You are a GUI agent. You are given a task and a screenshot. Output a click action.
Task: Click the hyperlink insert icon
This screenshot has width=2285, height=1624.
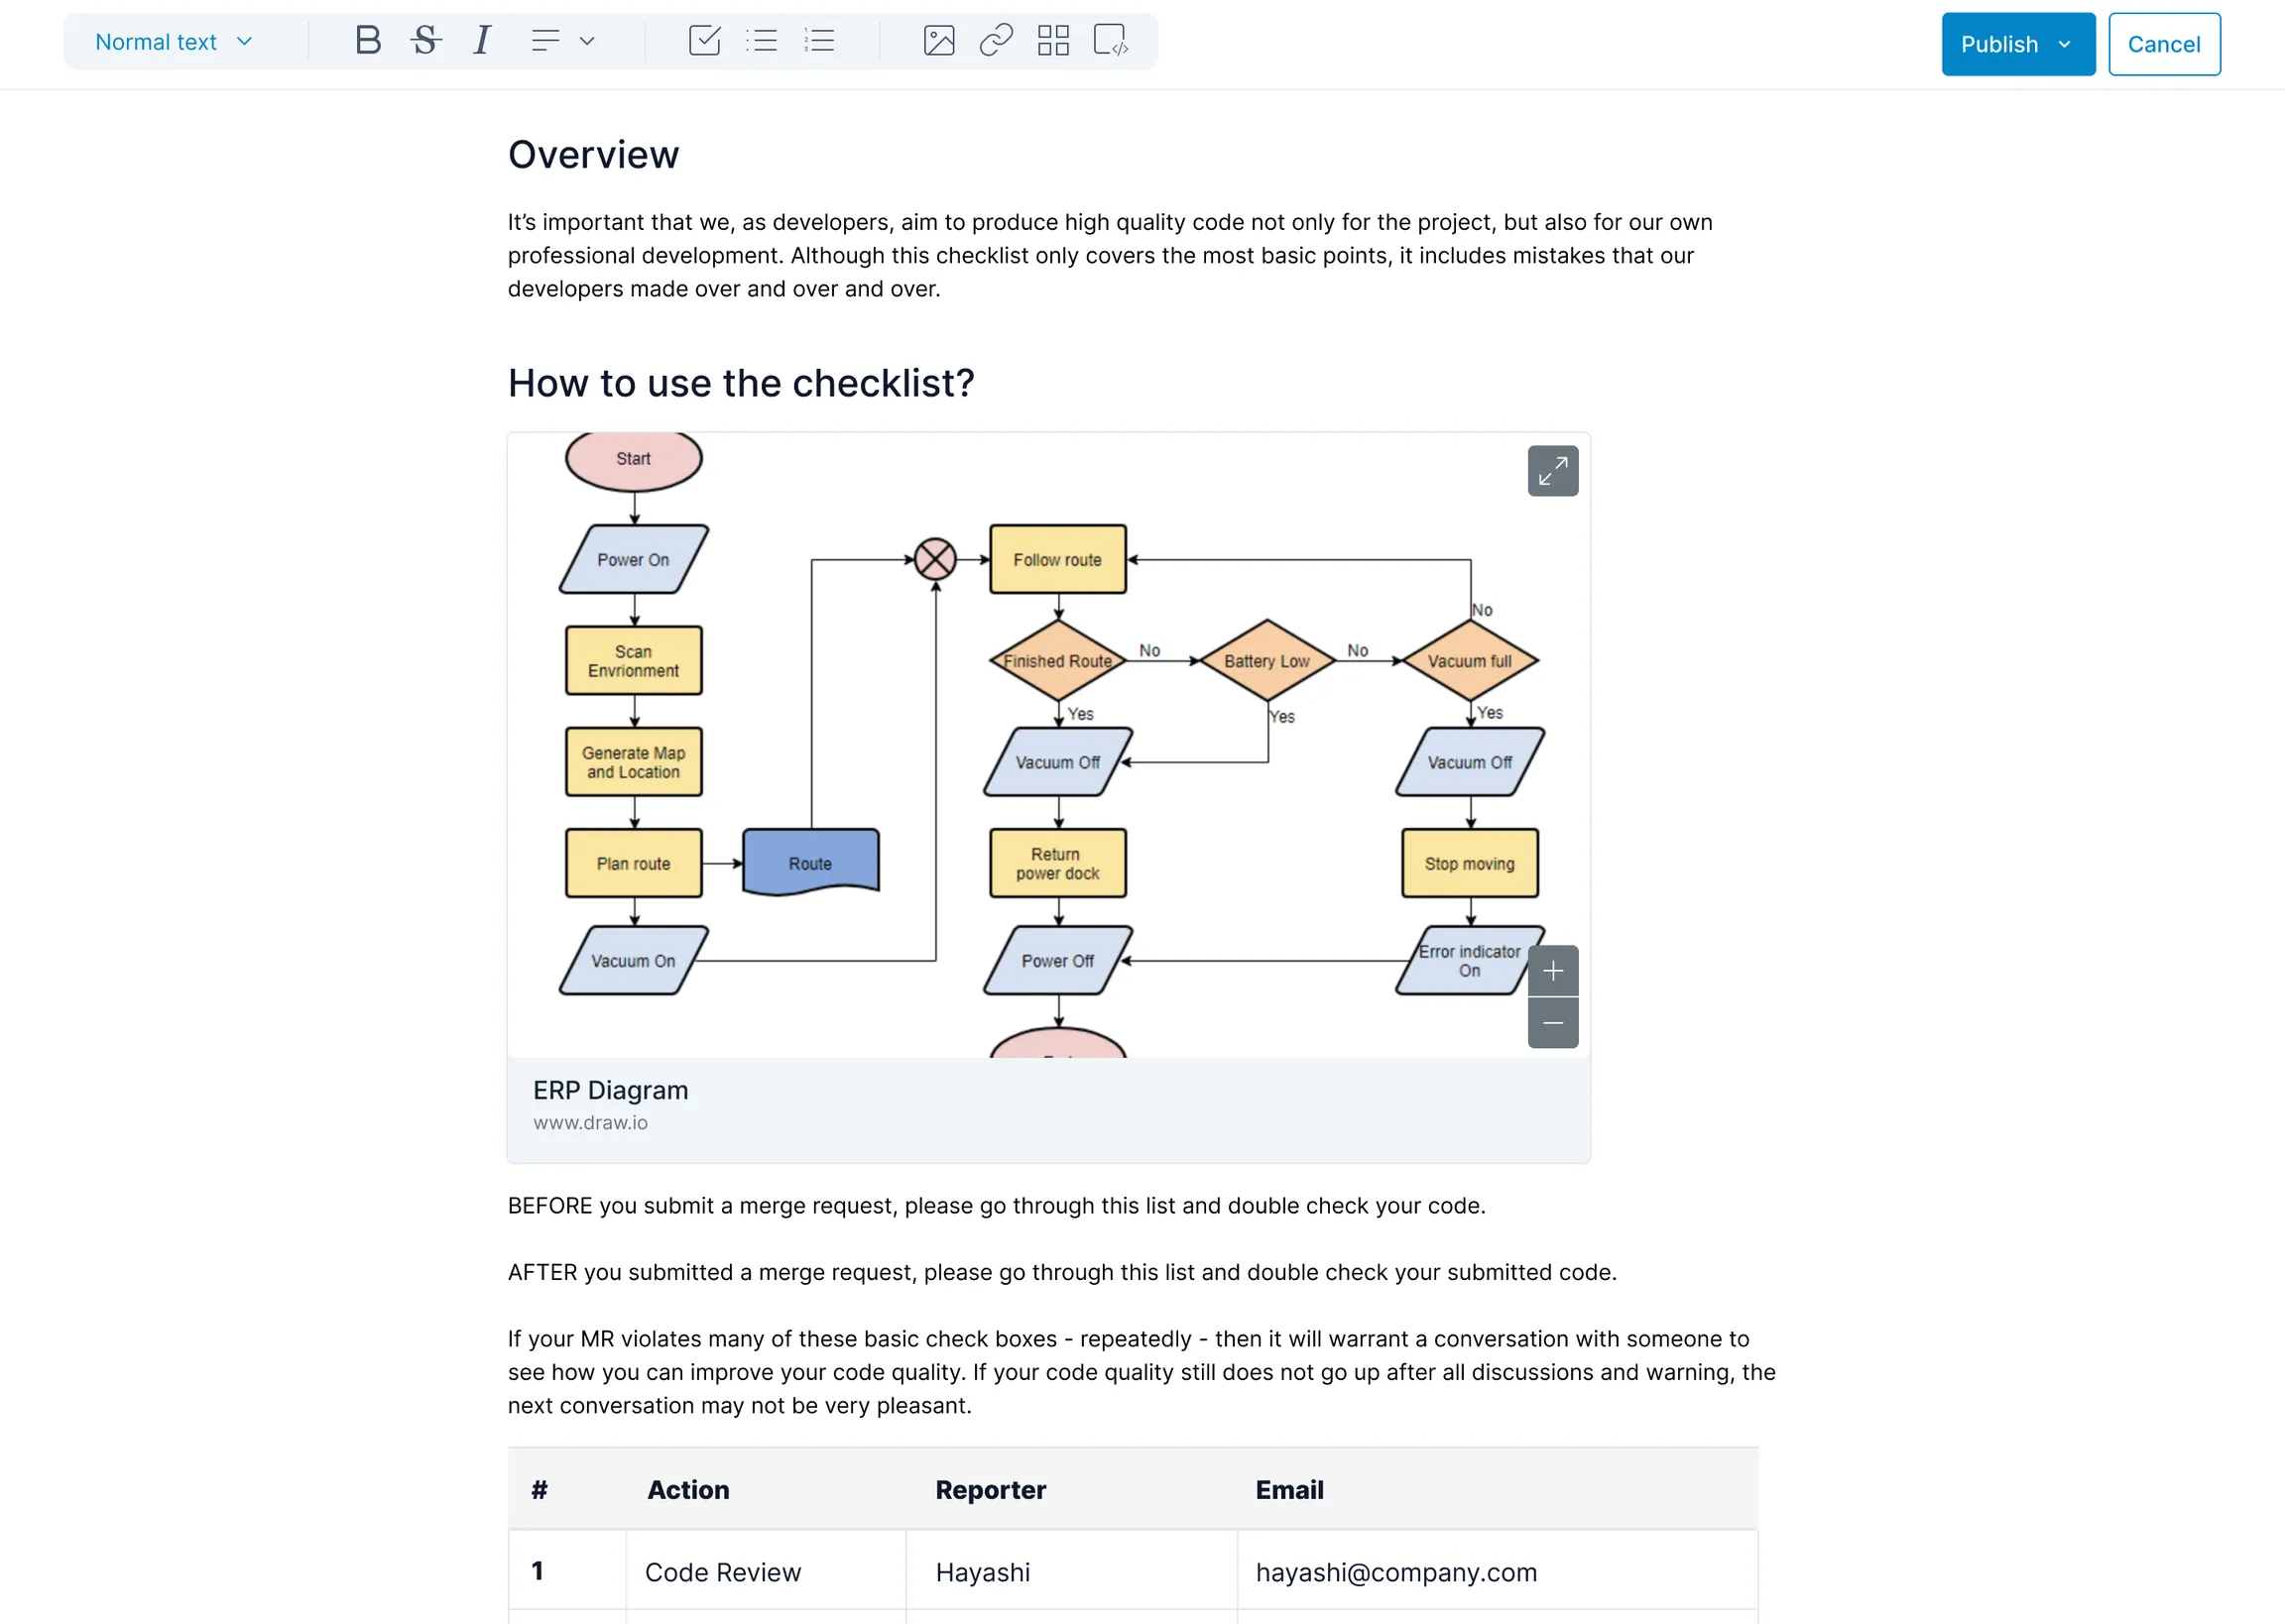click(x=995, y=41)
